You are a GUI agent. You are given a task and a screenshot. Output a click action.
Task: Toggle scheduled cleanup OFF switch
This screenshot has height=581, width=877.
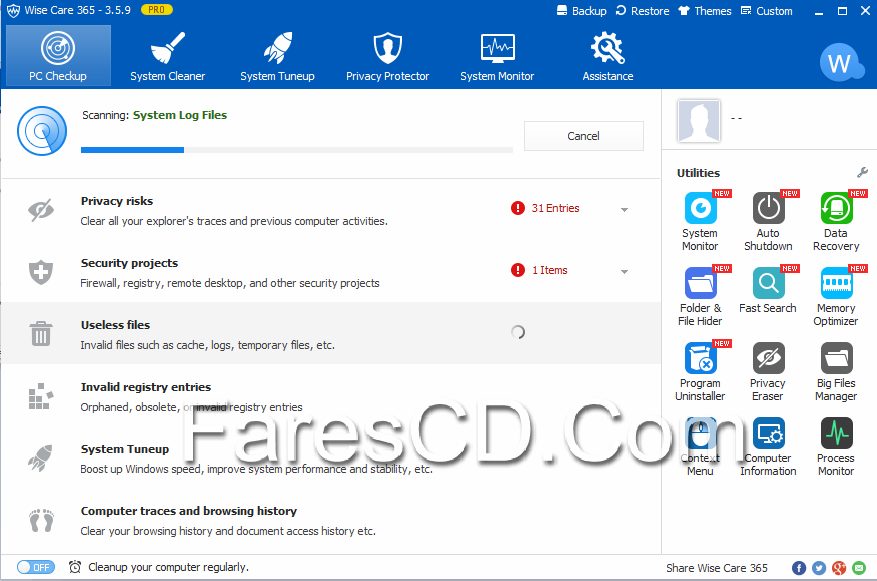(x=36, y=567)
